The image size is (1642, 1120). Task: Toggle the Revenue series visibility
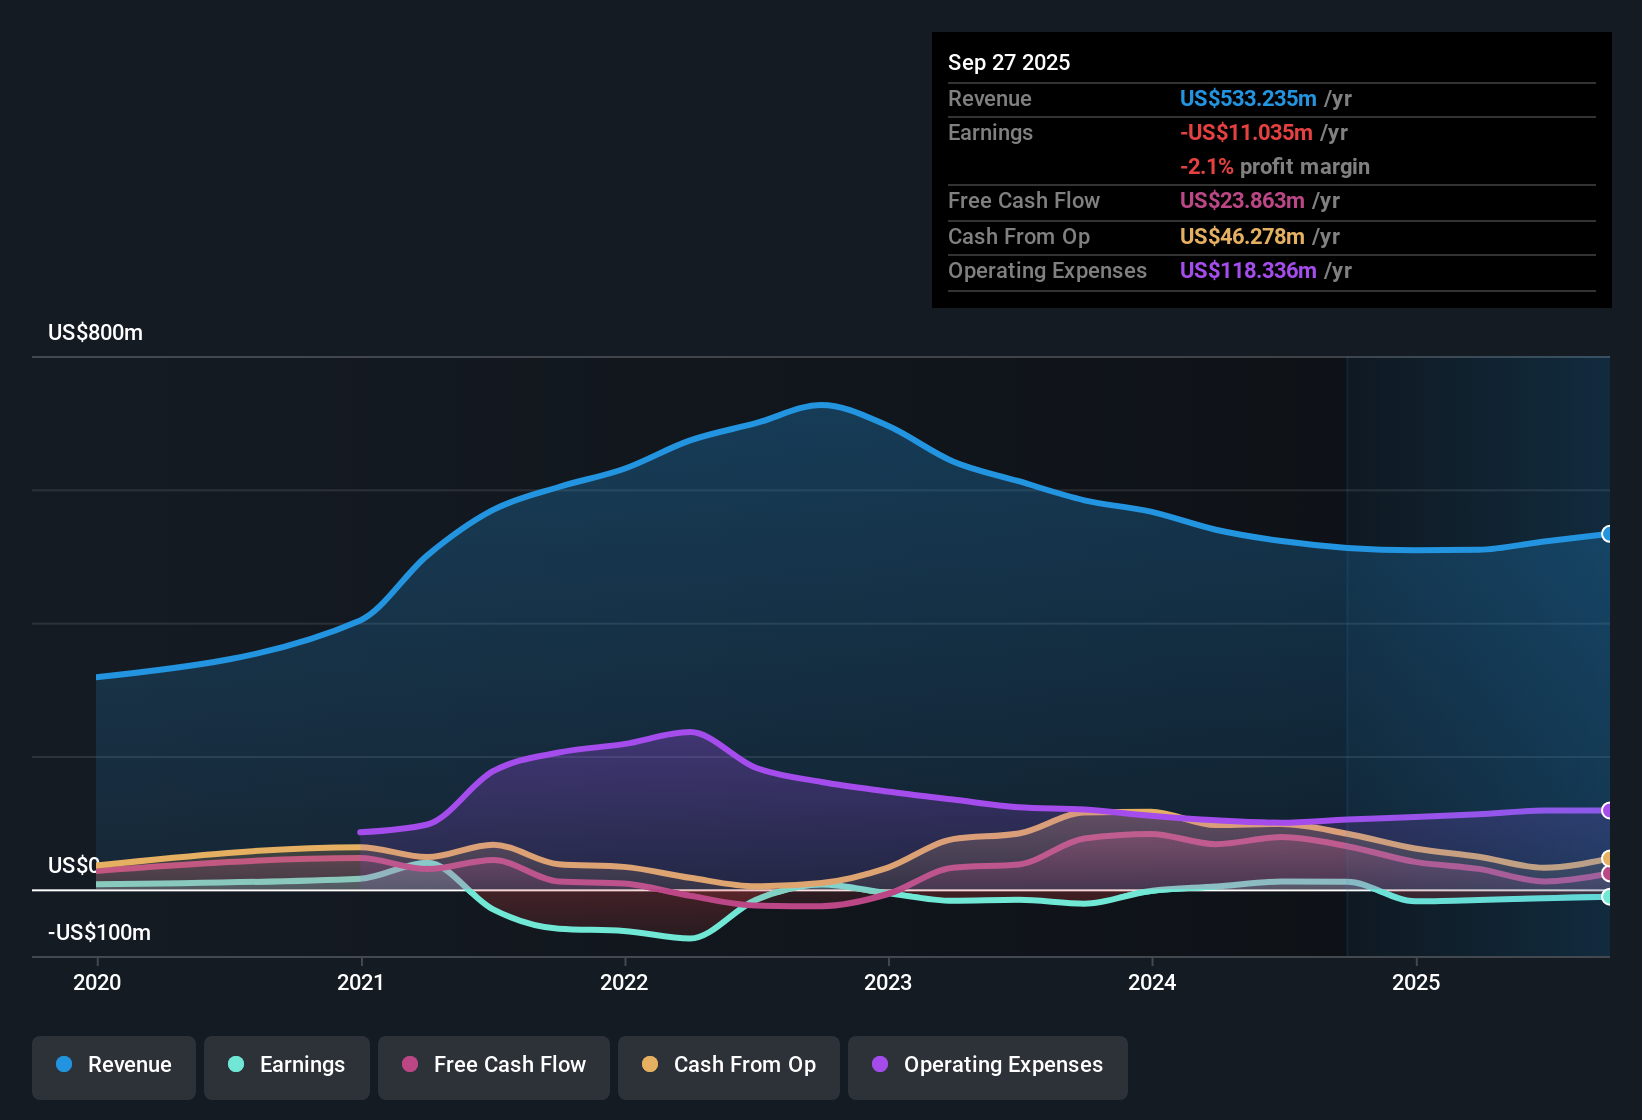click(113, 1066)
